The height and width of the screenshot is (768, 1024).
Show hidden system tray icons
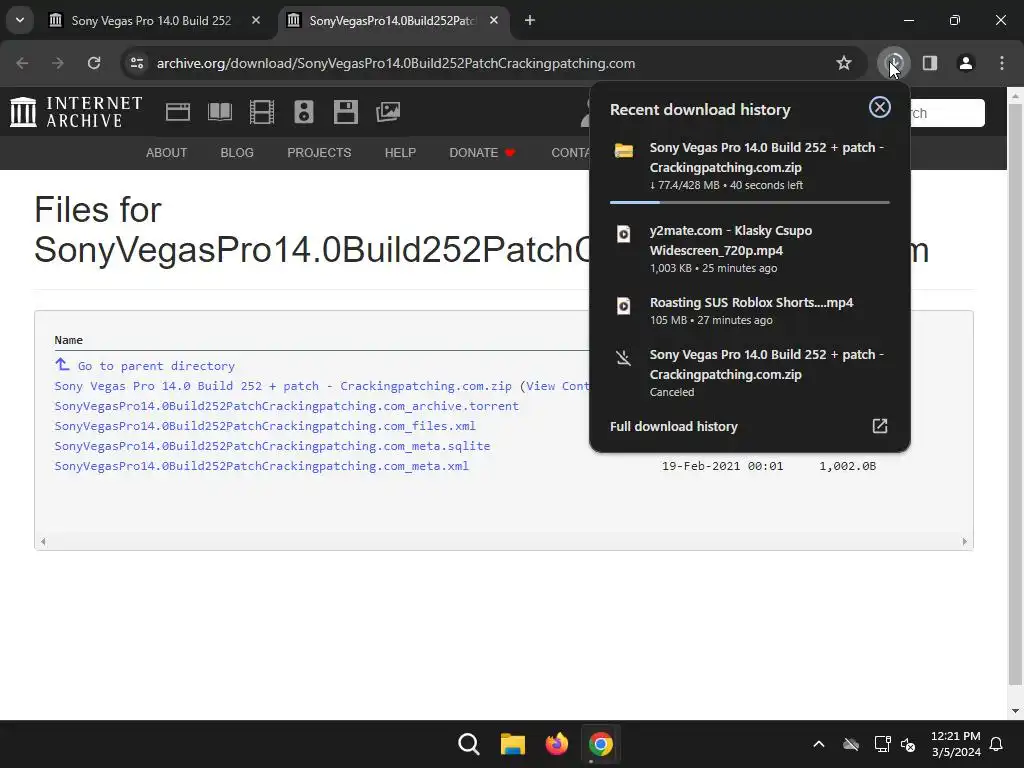coord(819,744)
